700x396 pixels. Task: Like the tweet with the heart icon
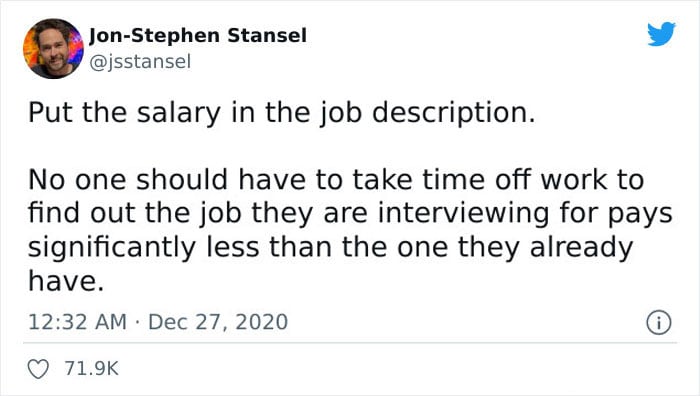38,369
